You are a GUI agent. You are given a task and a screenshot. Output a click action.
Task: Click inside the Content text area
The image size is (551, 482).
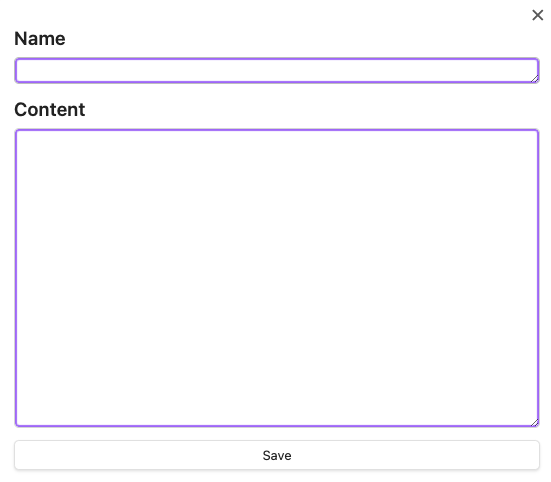pos(277,278)
